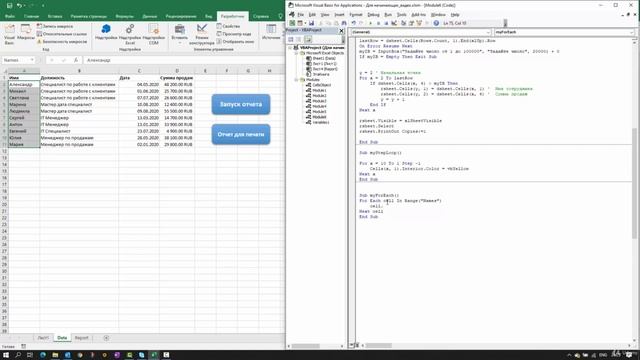Switch to the Formulas tab in Excel
The image size is (640, 360).
pos(124,16)
